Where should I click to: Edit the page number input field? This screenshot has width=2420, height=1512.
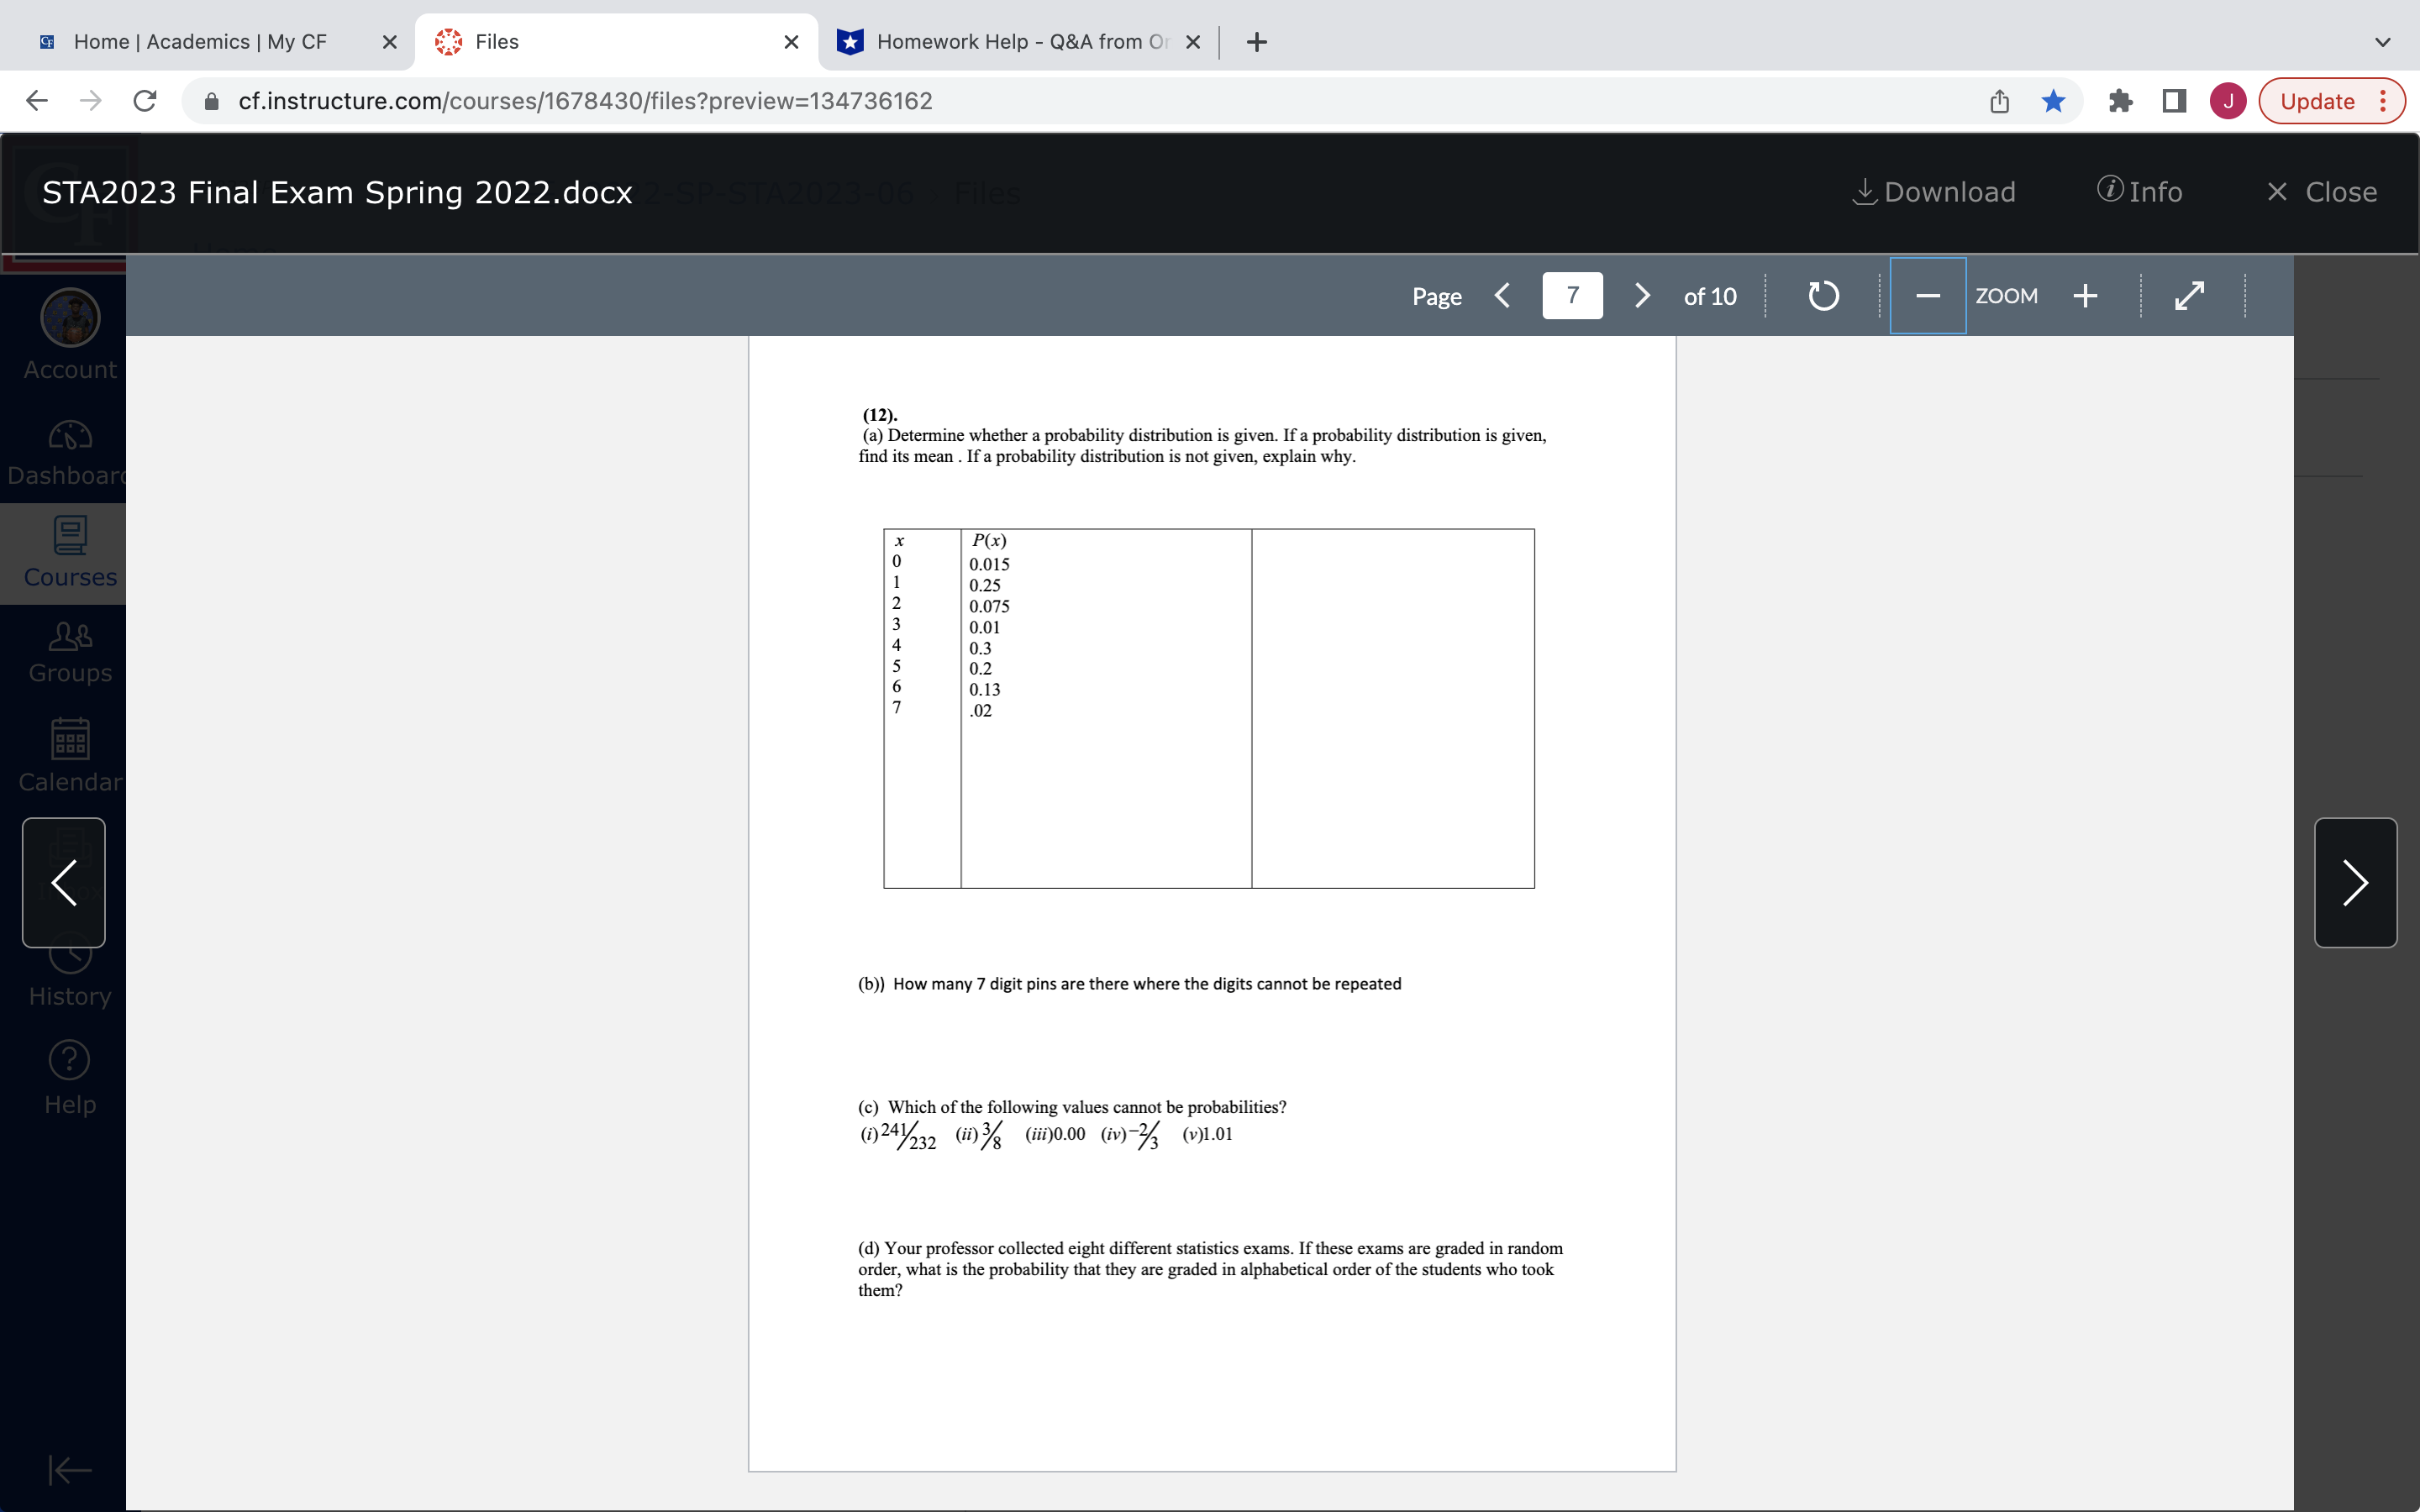tap(1572, 295)
